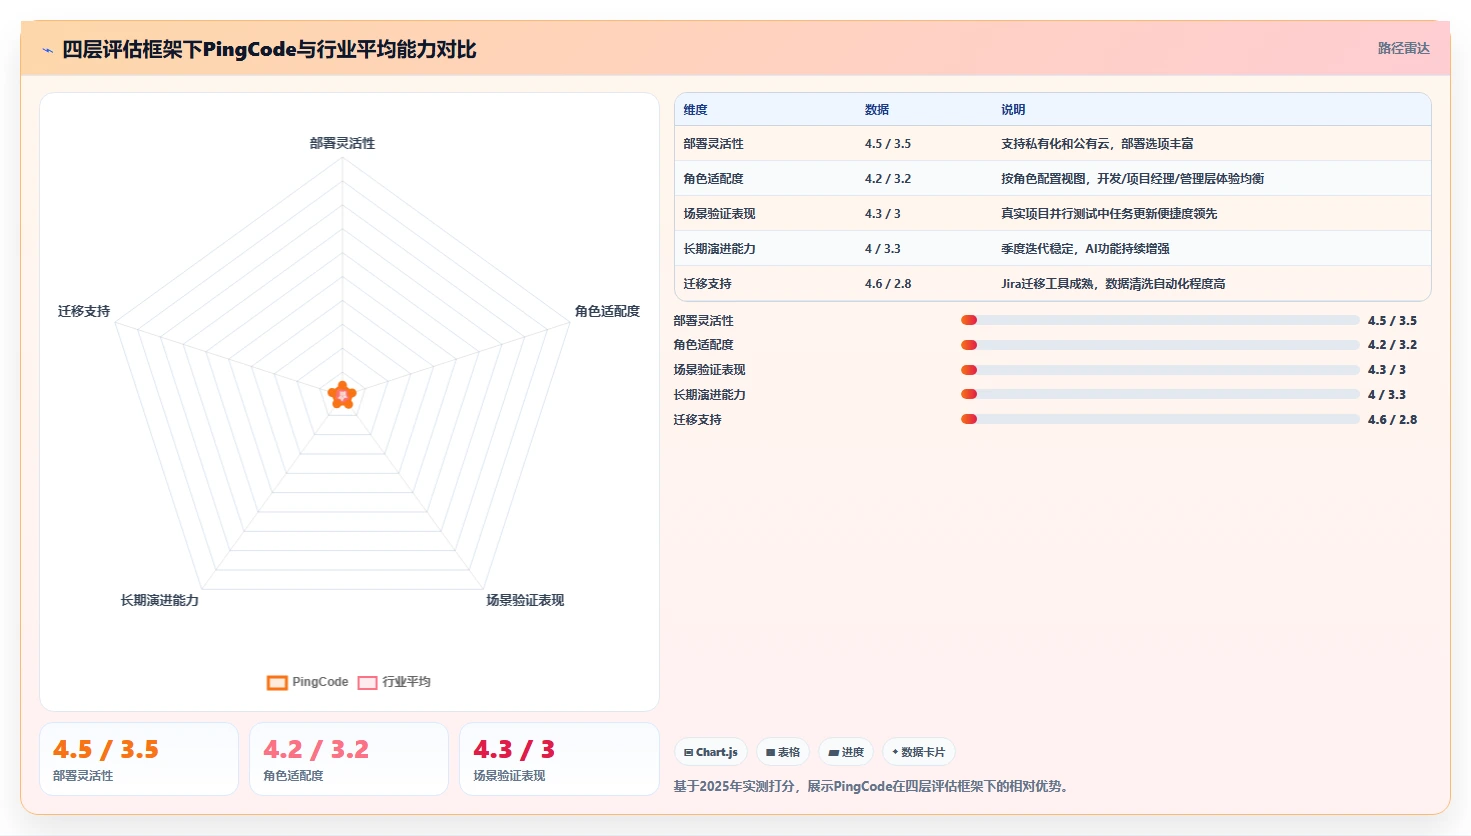Viewport: 1471px width, 836px height.
Task: Click the 场景验证表现 radar axis label
Action: (525, 601)
